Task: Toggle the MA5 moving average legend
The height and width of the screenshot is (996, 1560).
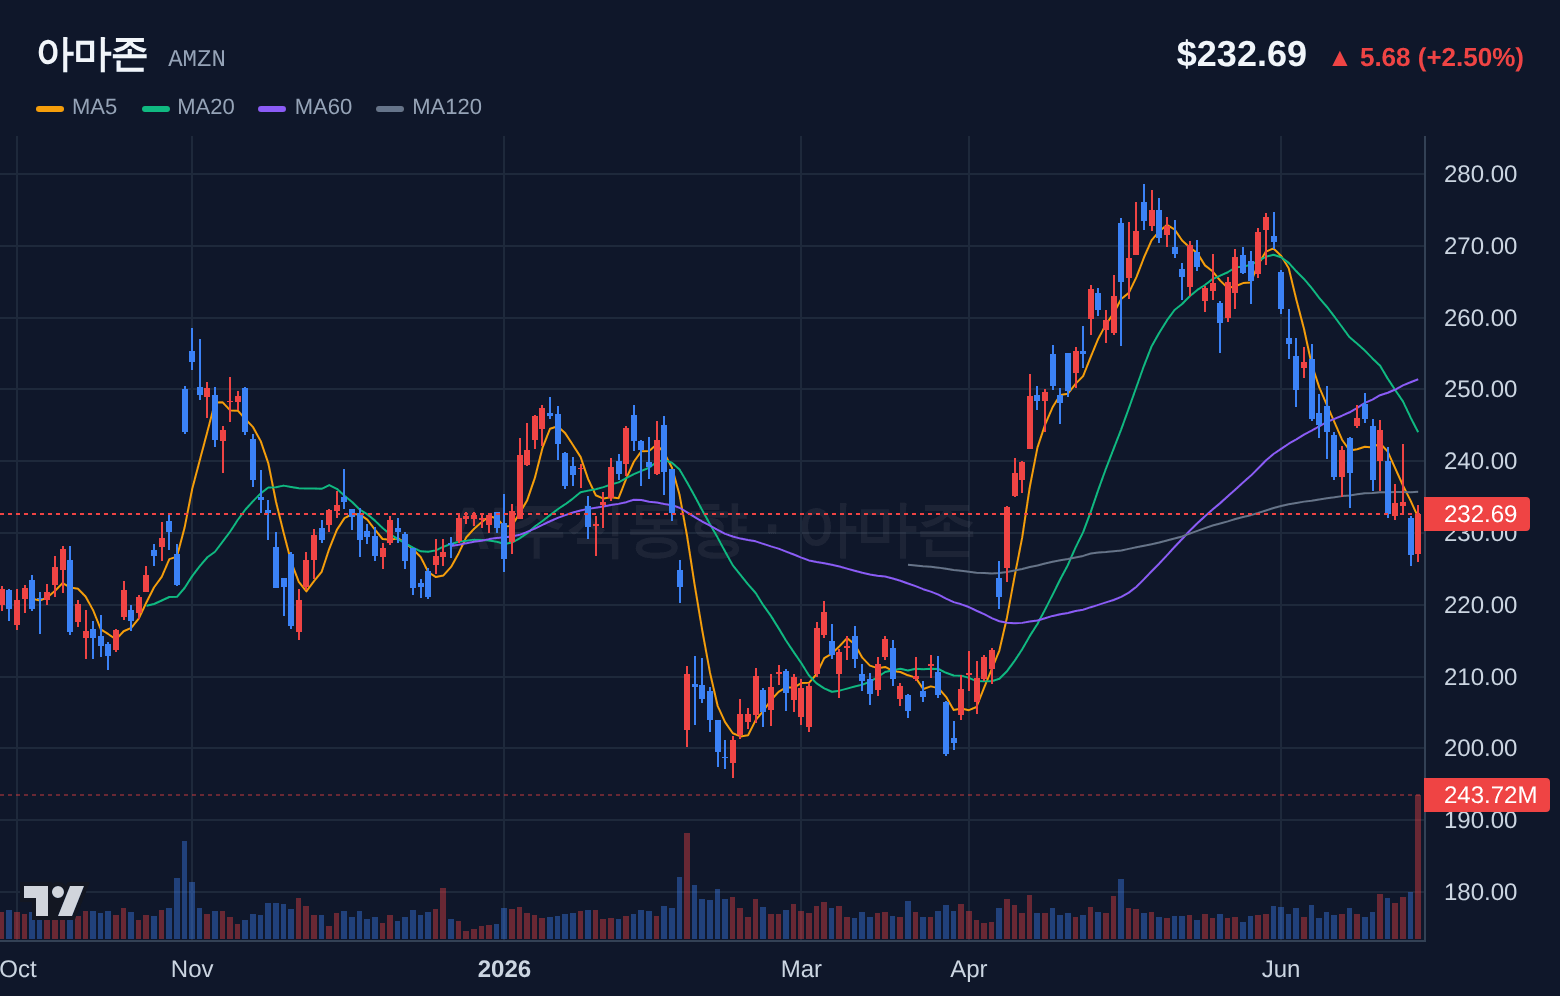Action: (77, 107)
